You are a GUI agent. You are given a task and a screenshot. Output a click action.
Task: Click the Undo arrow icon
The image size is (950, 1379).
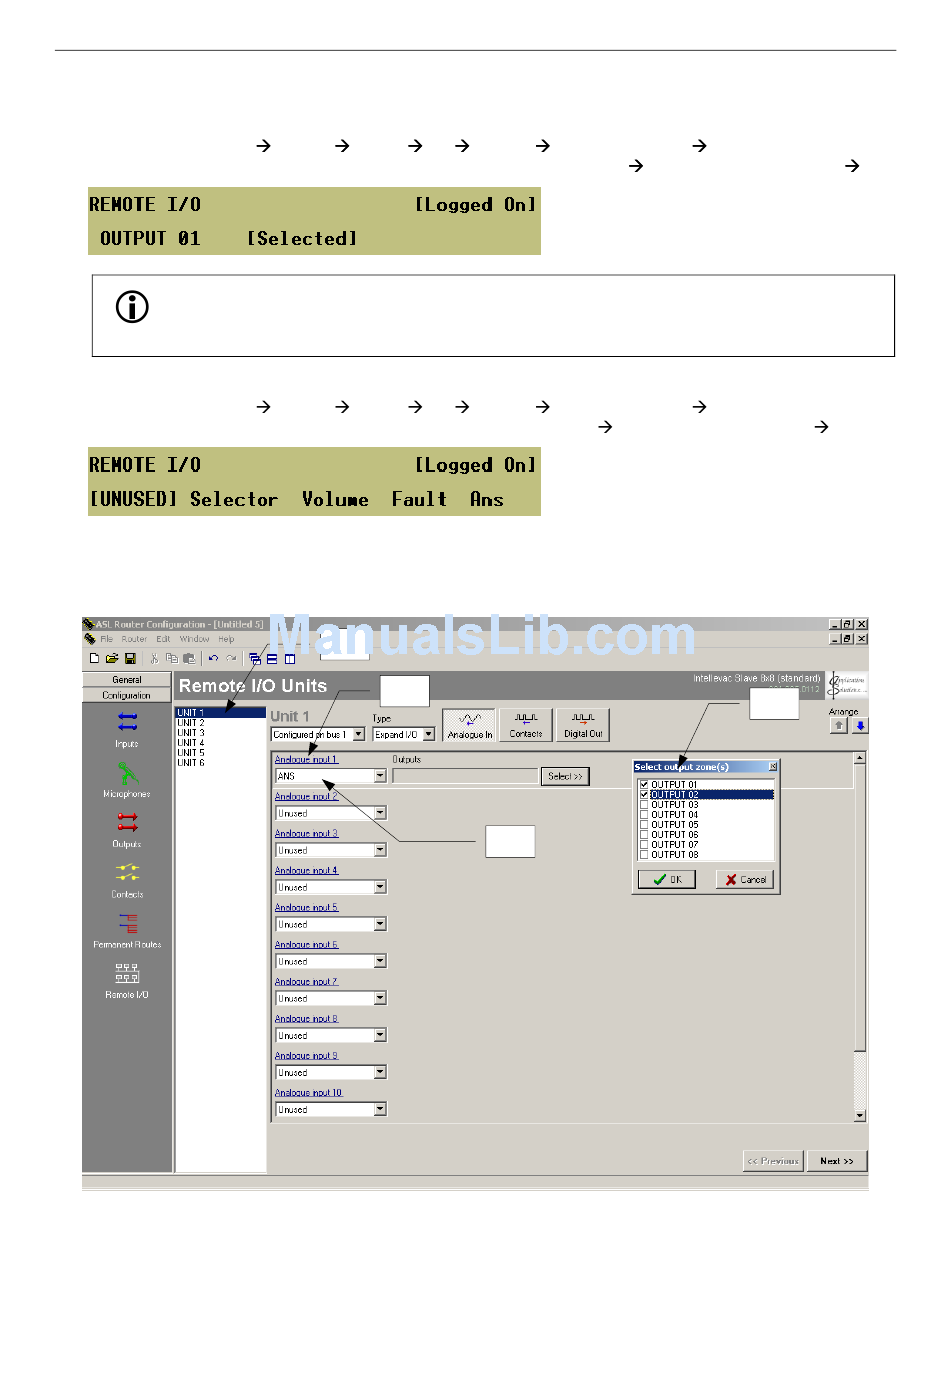click(213, 659)
